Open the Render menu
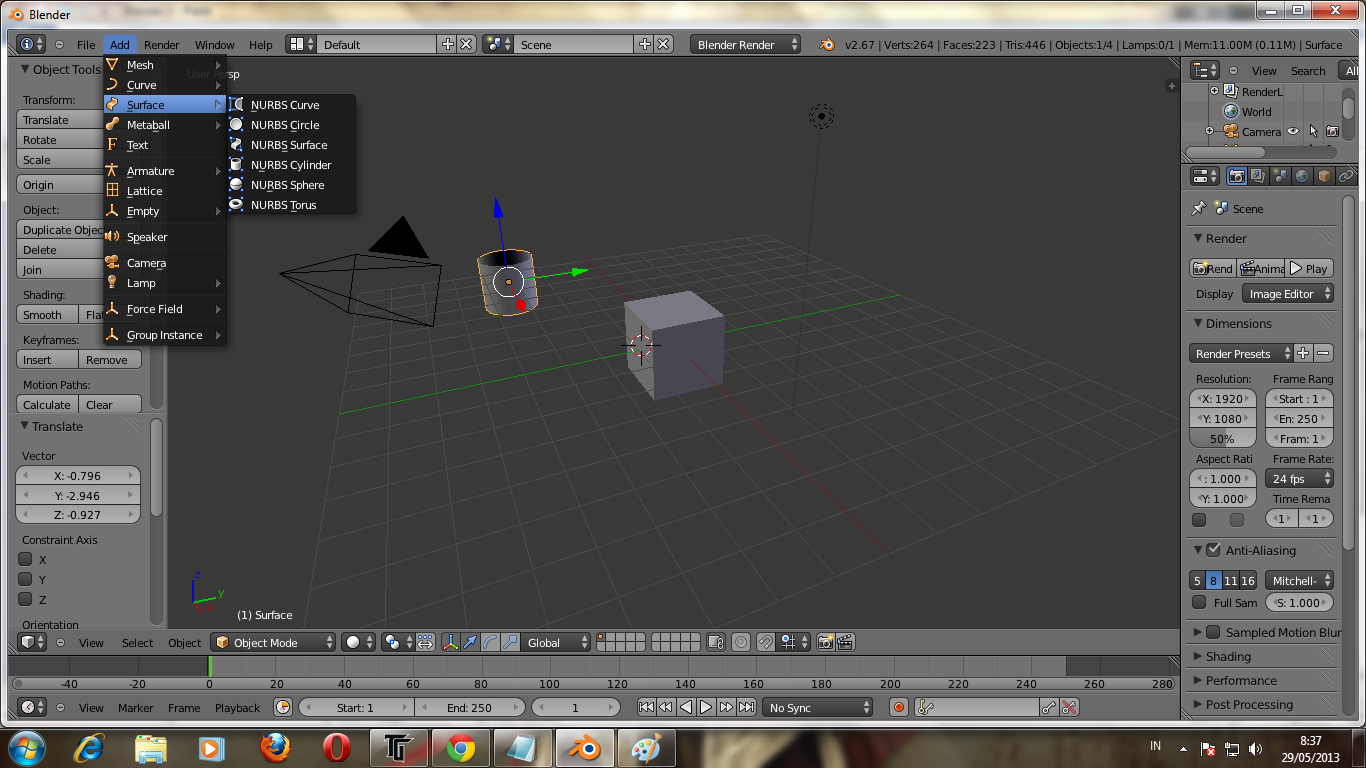The image size is (1366, 768). coord(161,44)
